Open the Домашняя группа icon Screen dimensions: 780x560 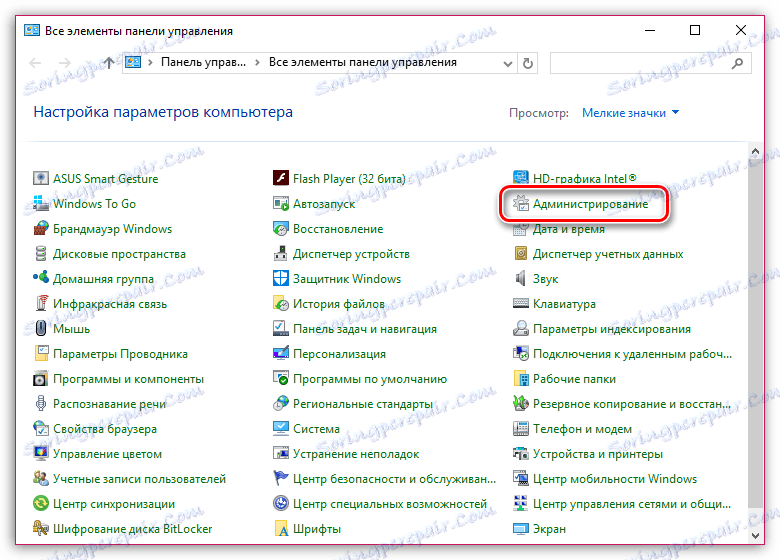pyautogui.click(x=40, y=278)
